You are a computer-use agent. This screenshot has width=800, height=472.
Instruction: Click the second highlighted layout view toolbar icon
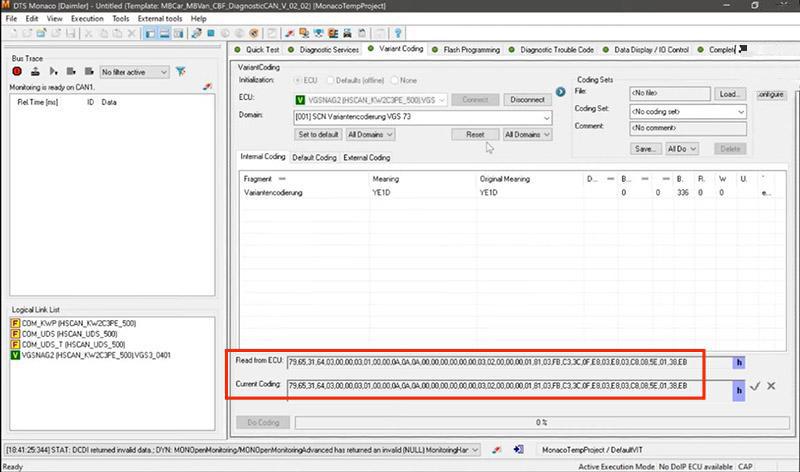164,34
